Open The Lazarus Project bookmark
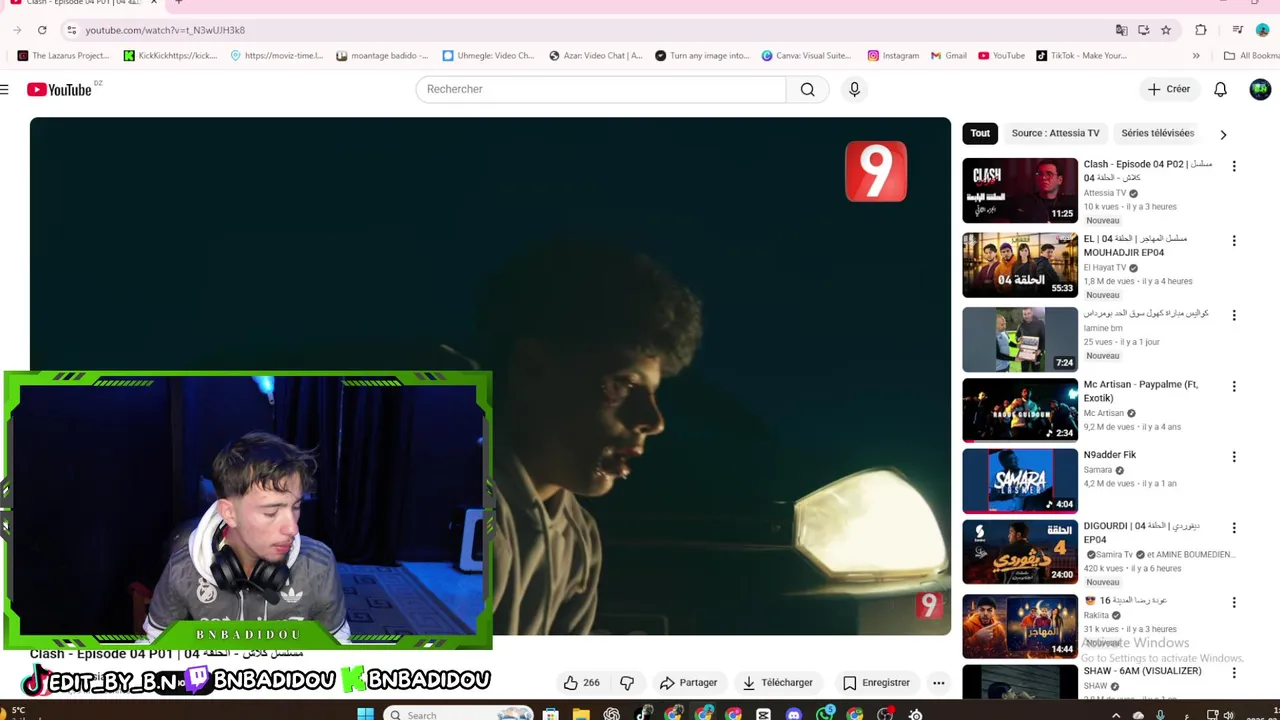 pyautogui.click(x=63, y=56)
